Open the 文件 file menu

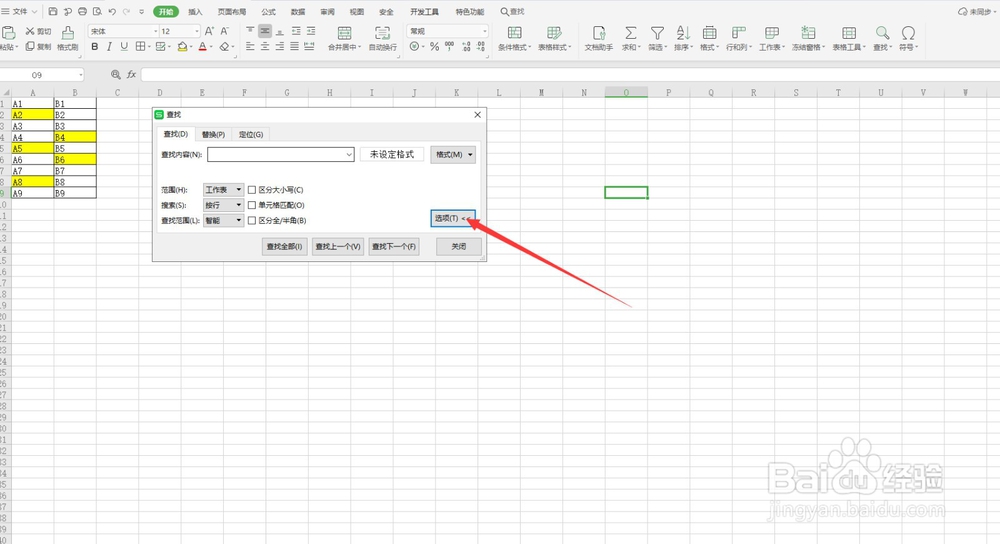pos(19,11)
